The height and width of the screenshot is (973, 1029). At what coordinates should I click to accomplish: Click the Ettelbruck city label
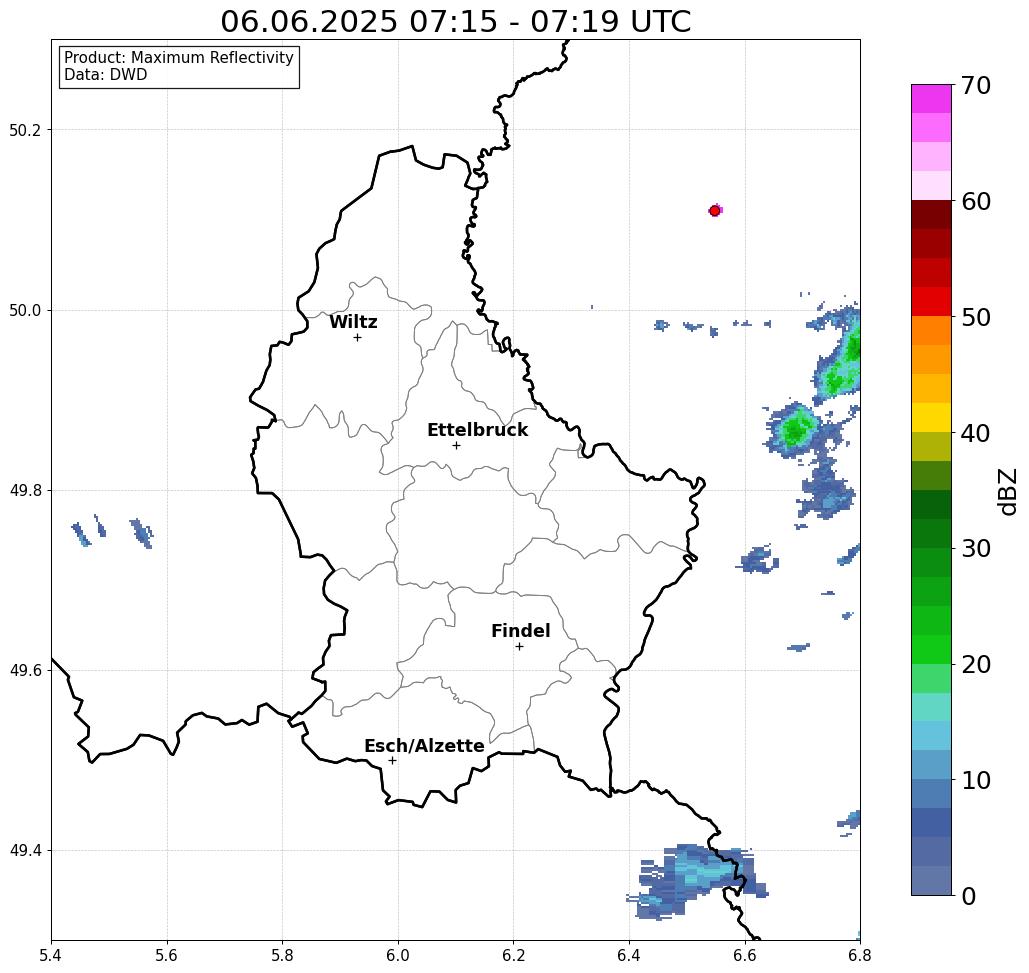tap(477, 430)
